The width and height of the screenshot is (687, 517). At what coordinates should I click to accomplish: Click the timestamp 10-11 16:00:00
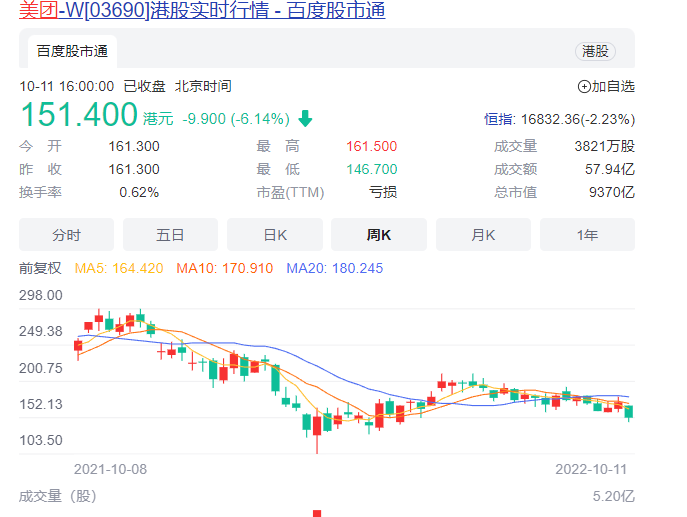pos(67,86)
